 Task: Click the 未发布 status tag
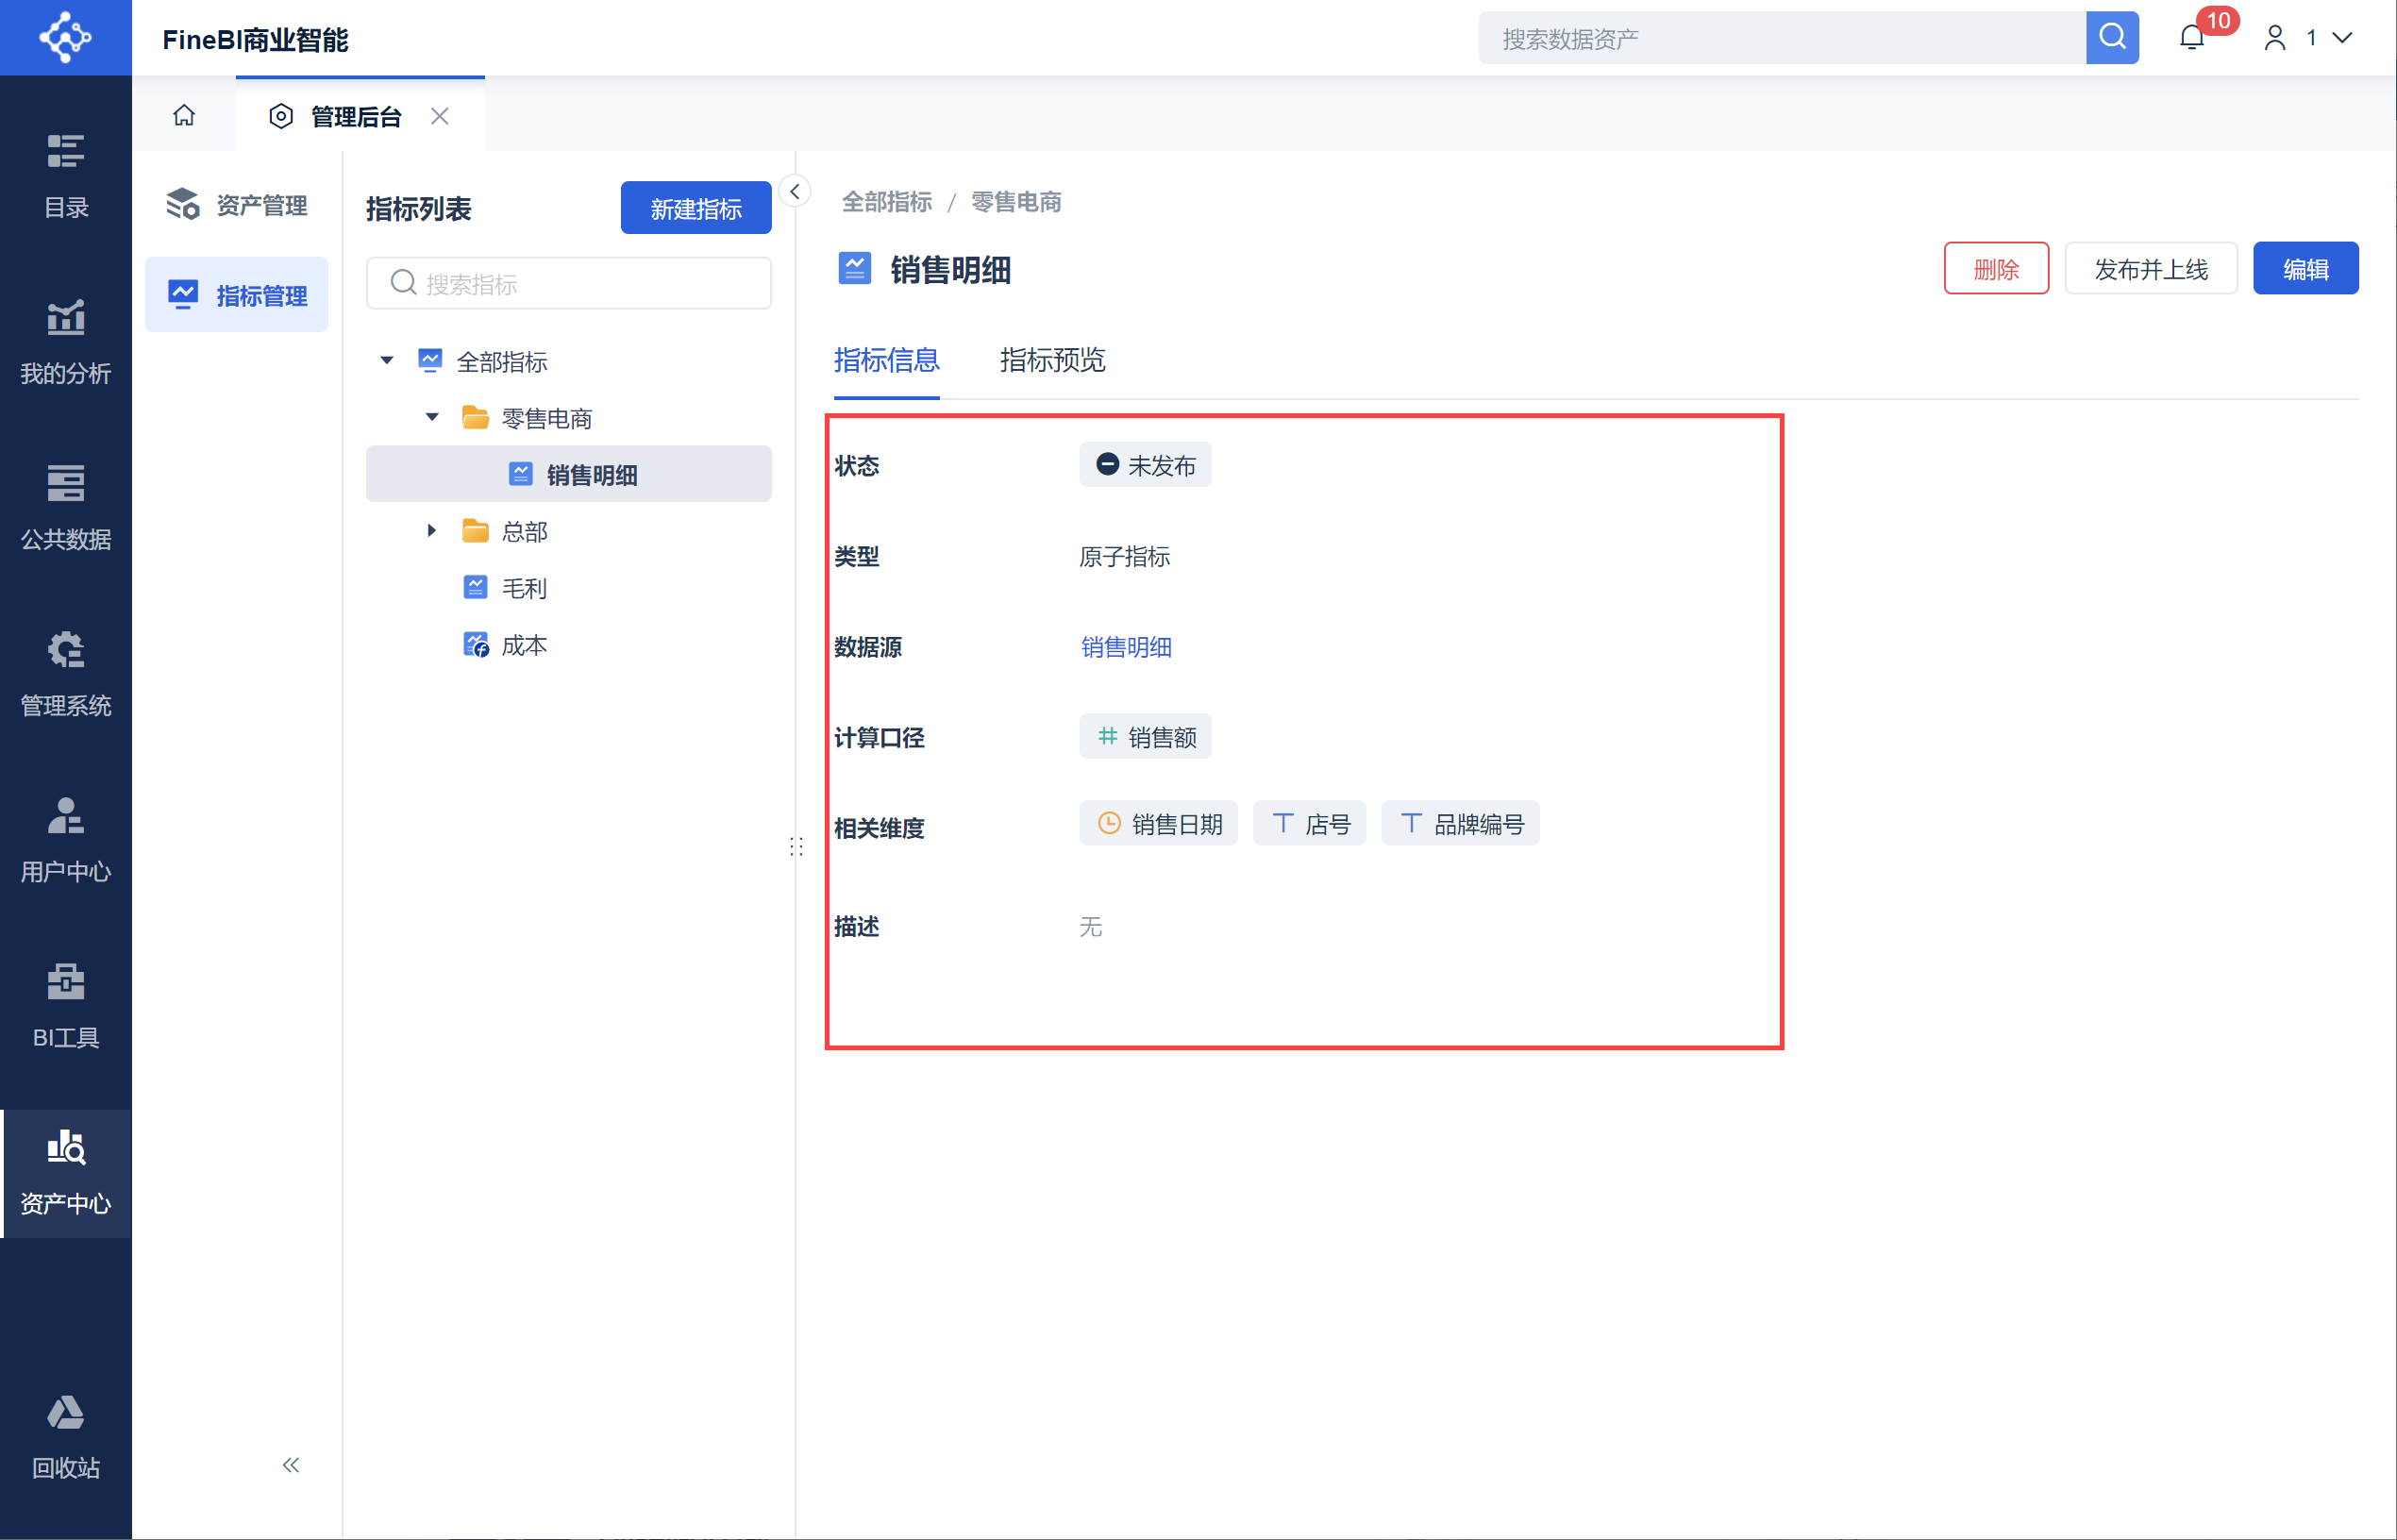[1145, 465]
